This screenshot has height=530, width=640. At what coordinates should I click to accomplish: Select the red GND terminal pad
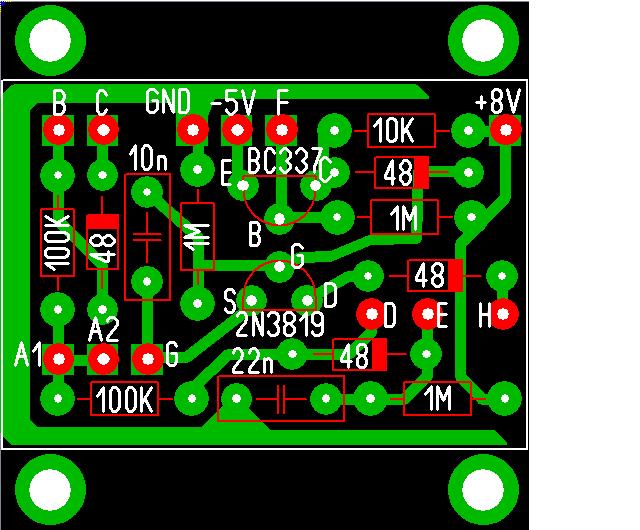(193, 130)
